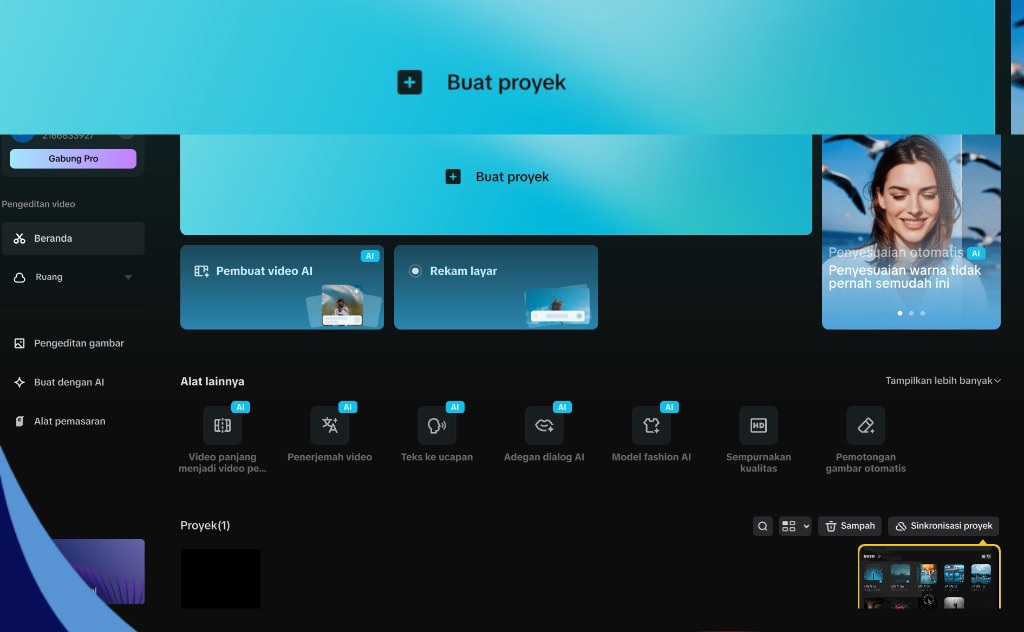
Task: Click the project search magnifier icon
Action: (763, 526)
